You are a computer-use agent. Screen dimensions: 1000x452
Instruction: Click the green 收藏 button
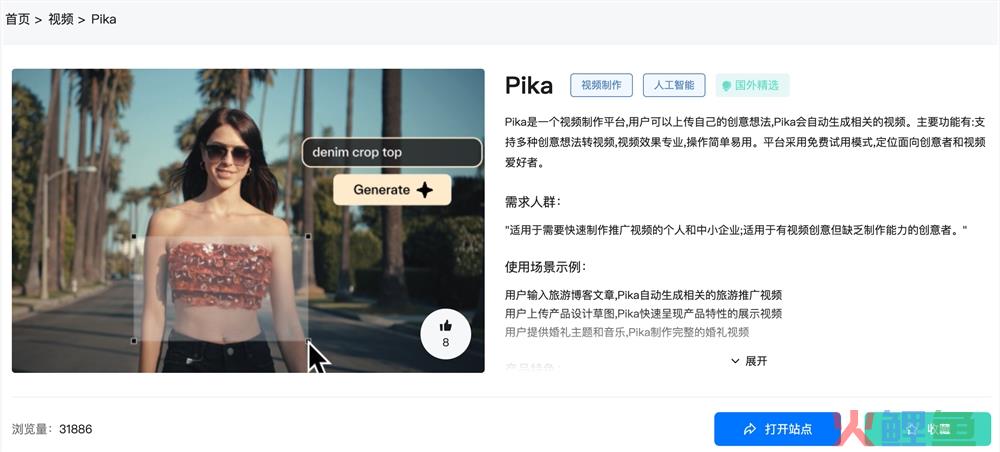click(x=928, y=429)
